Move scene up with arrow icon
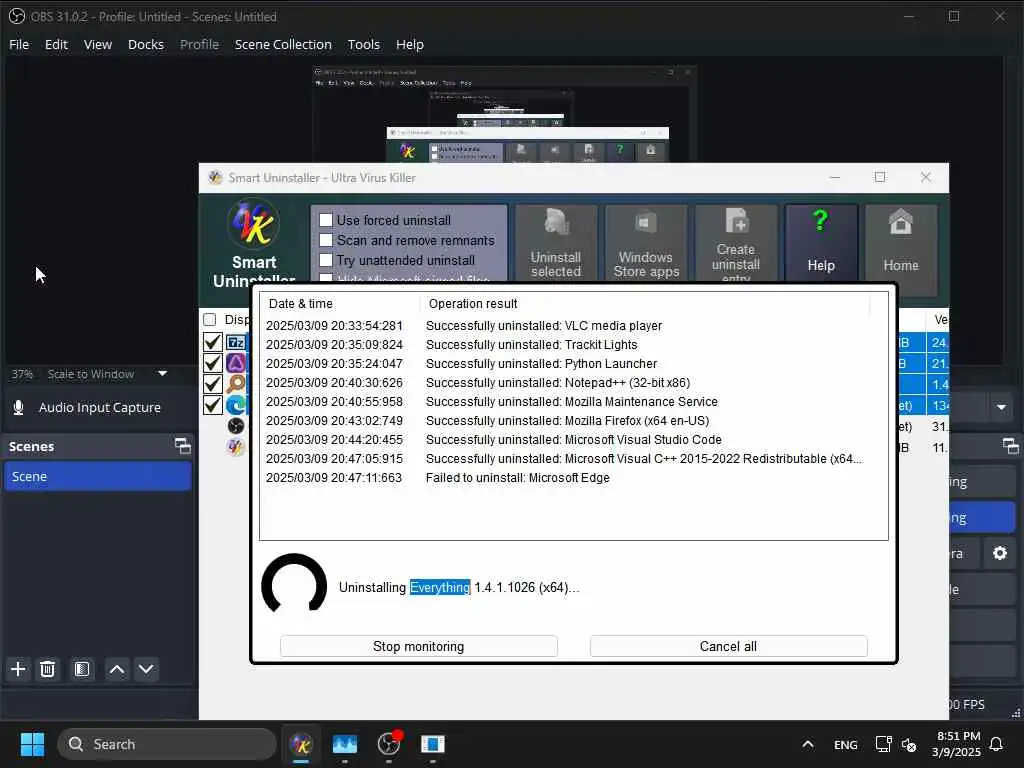This screenshot has width=1024, height=768. [x=117, y=669]
